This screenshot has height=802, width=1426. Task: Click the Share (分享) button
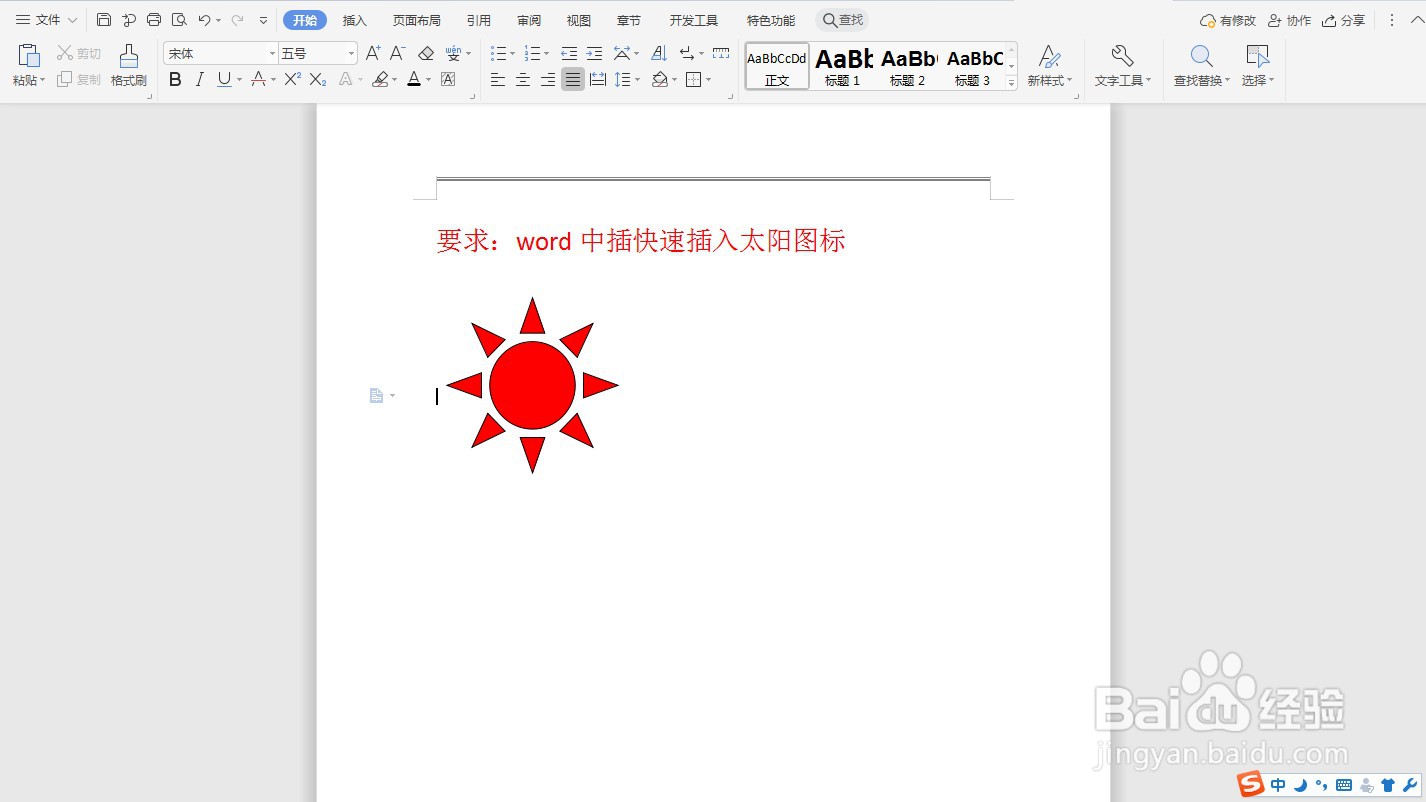[1343, 20]
